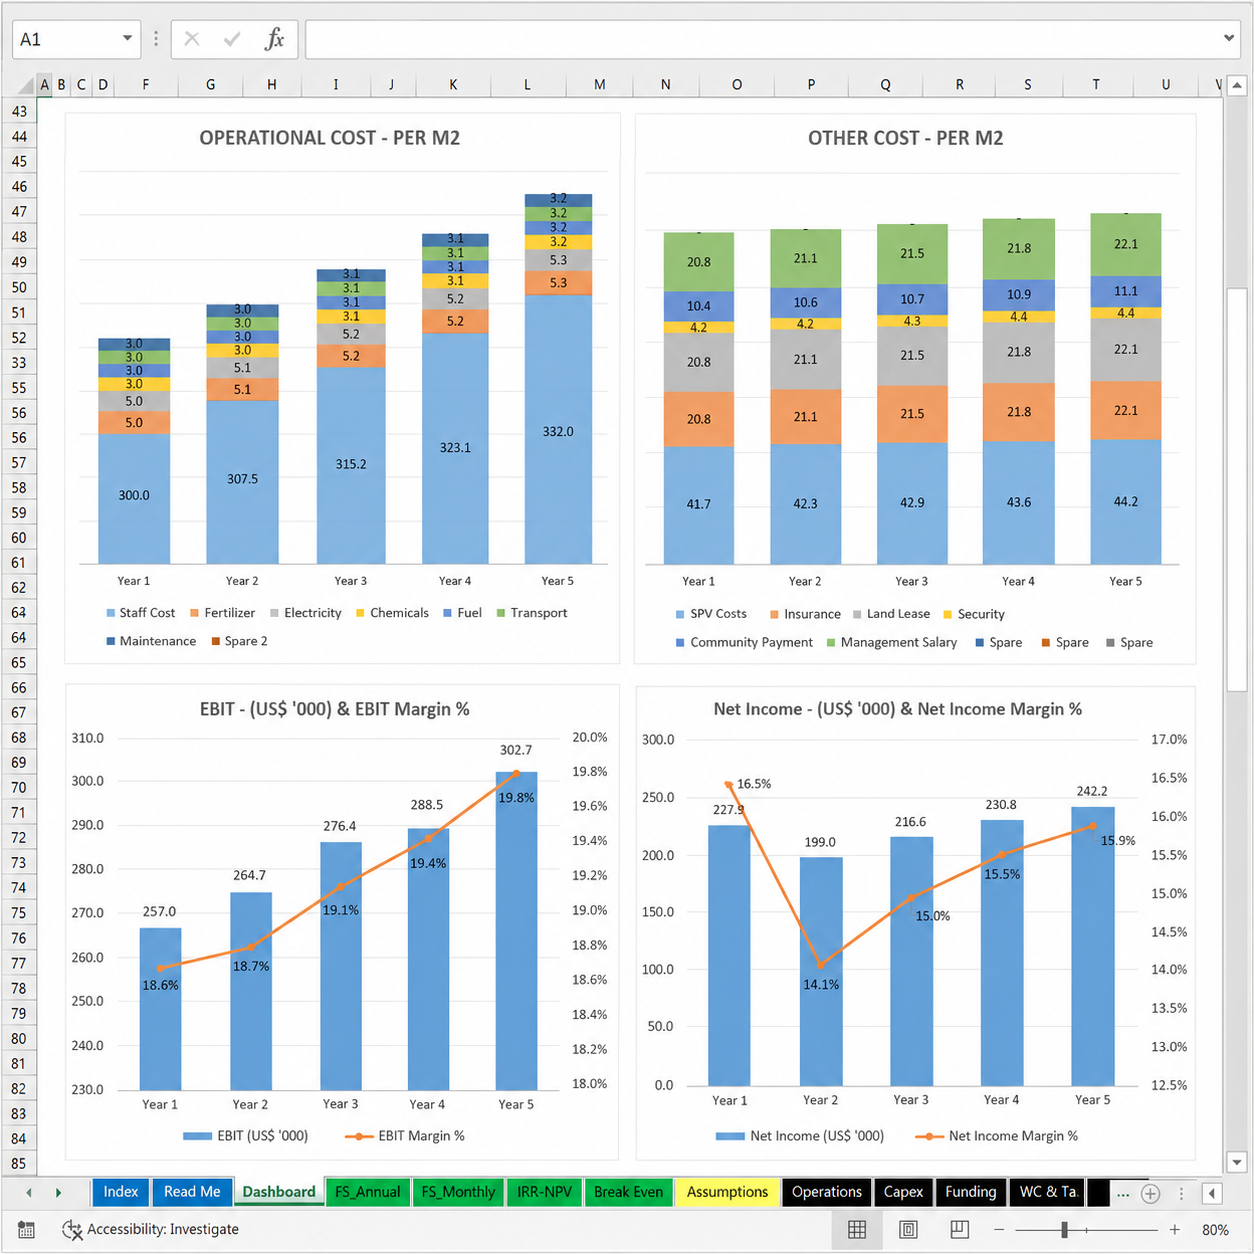Screen dimensions: 1254x1254
Task: Click EBIT - (US$ '000) & EBIT Margin % title
Action: (x=334, y=709)
